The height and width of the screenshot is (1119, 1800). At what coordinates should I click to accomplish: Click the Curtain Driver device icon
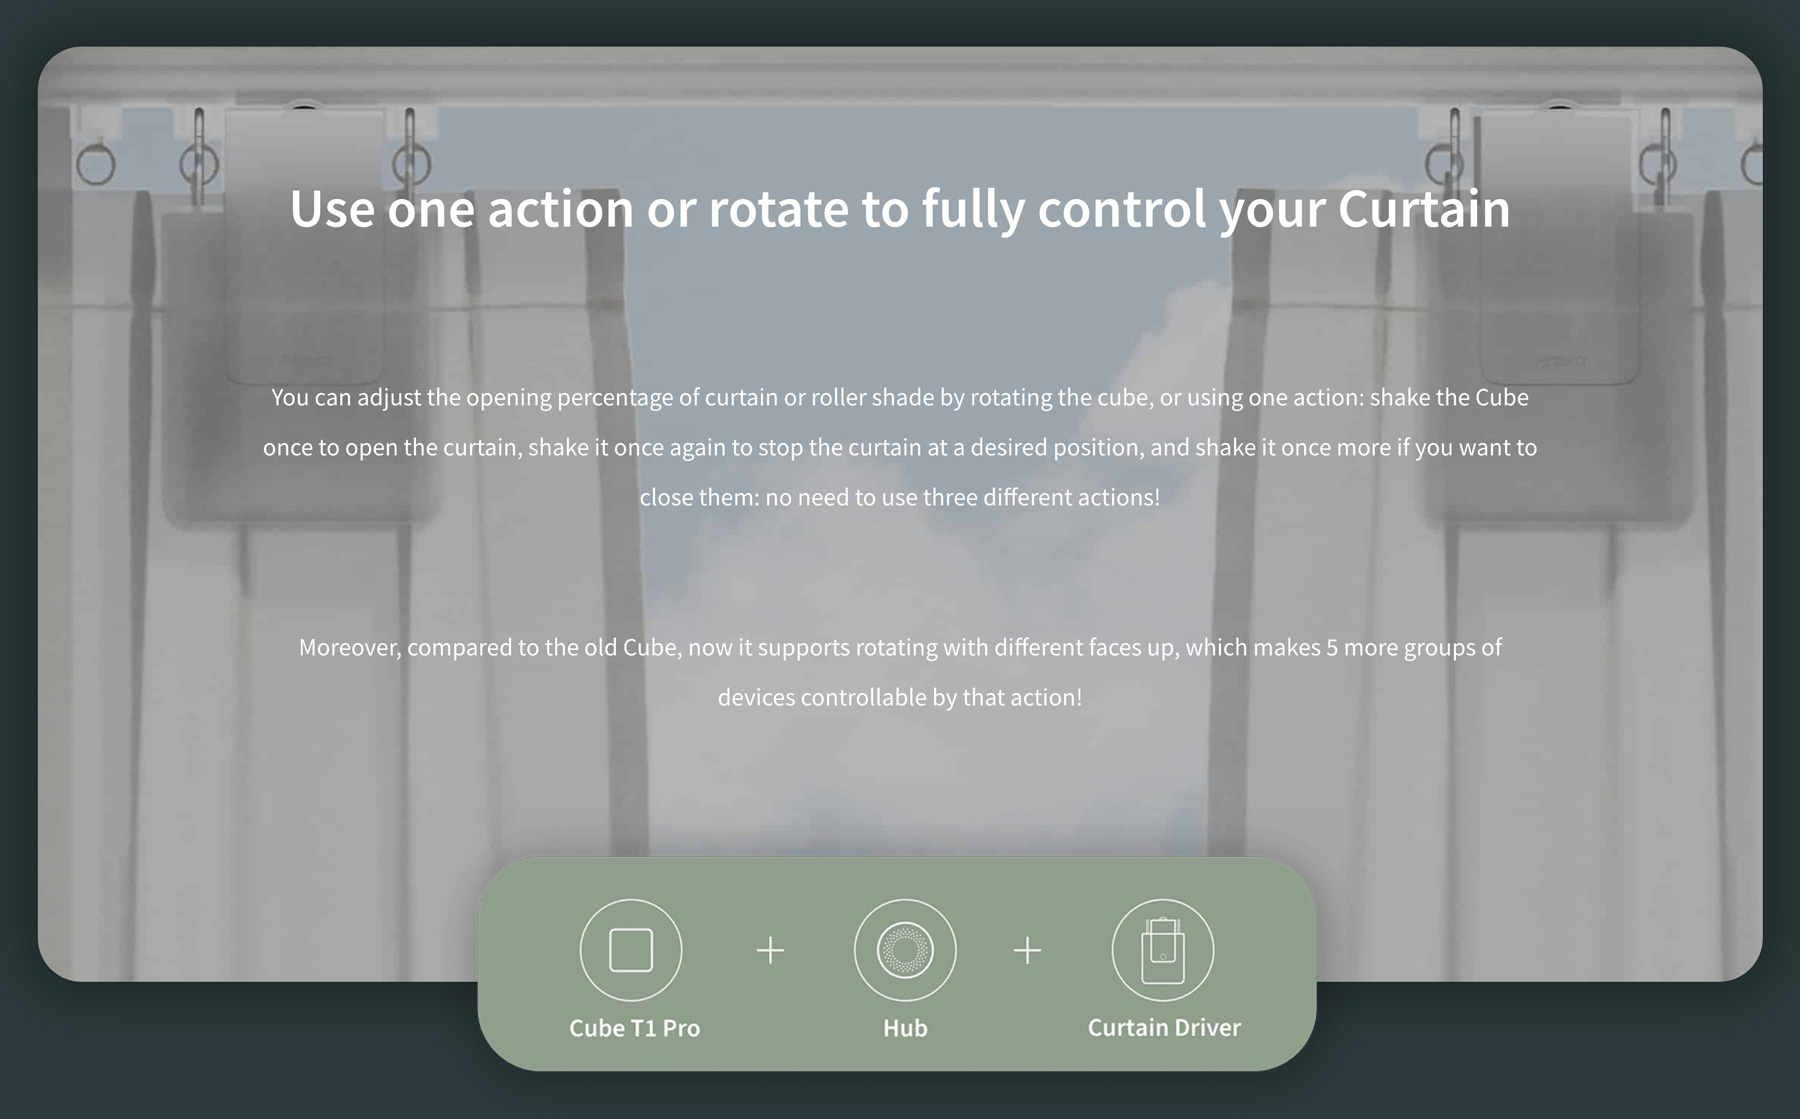tap(1163, 950)
